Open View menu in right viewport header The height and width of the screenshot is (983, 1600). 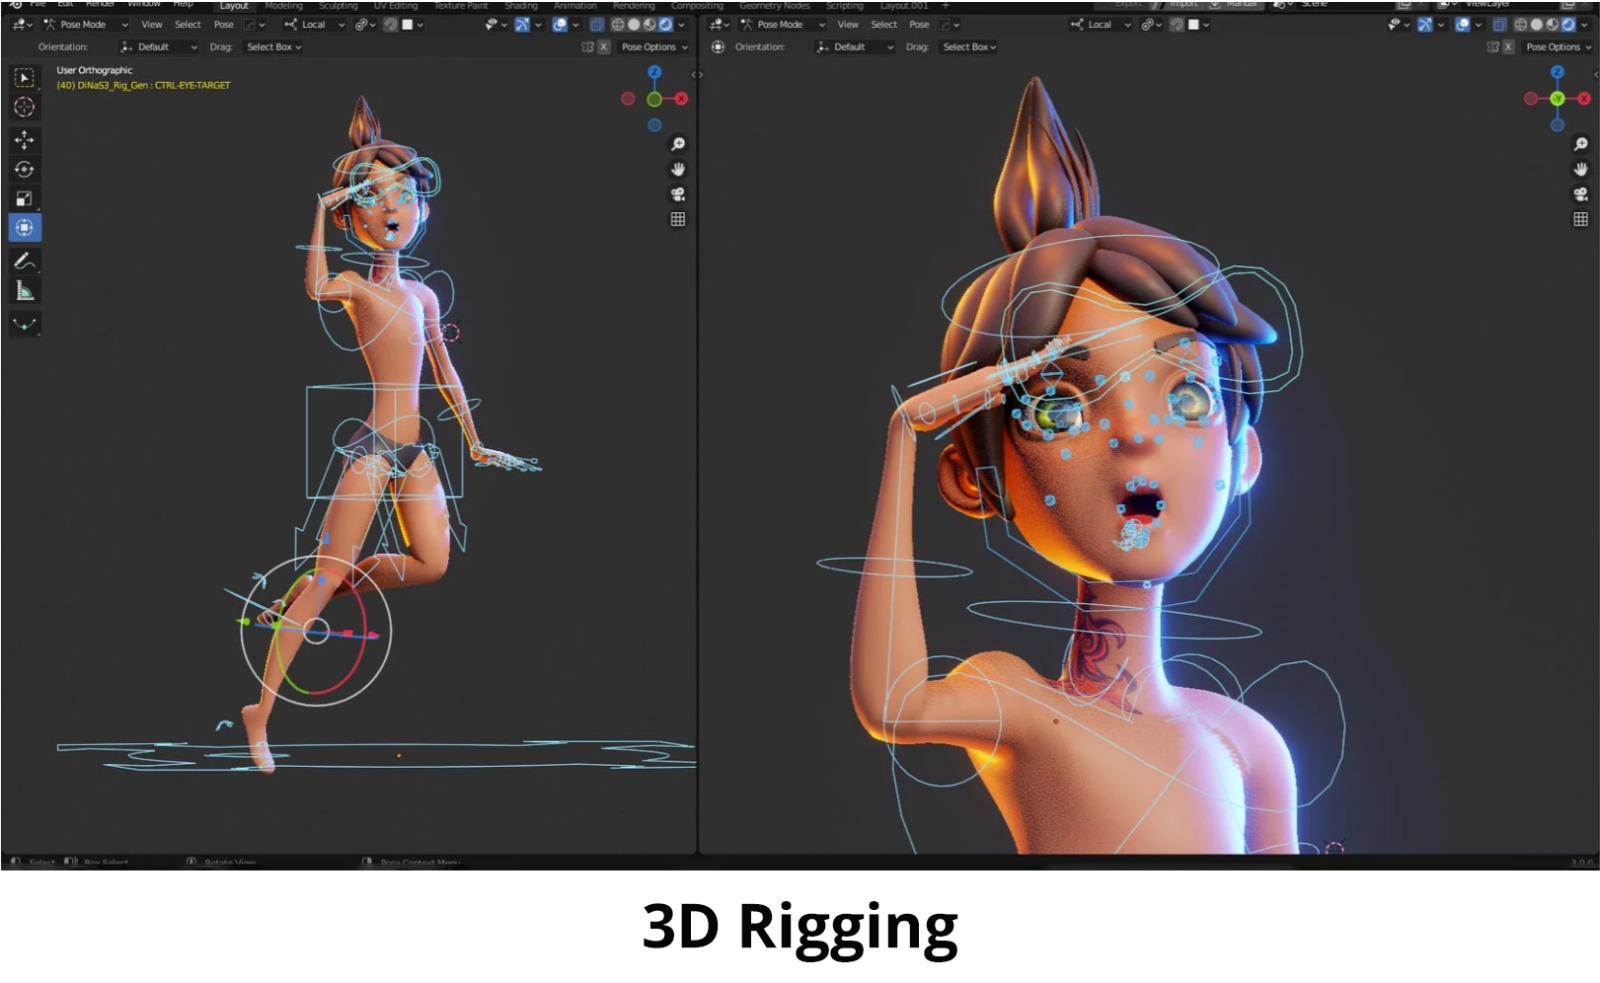(x=848, y=24)
